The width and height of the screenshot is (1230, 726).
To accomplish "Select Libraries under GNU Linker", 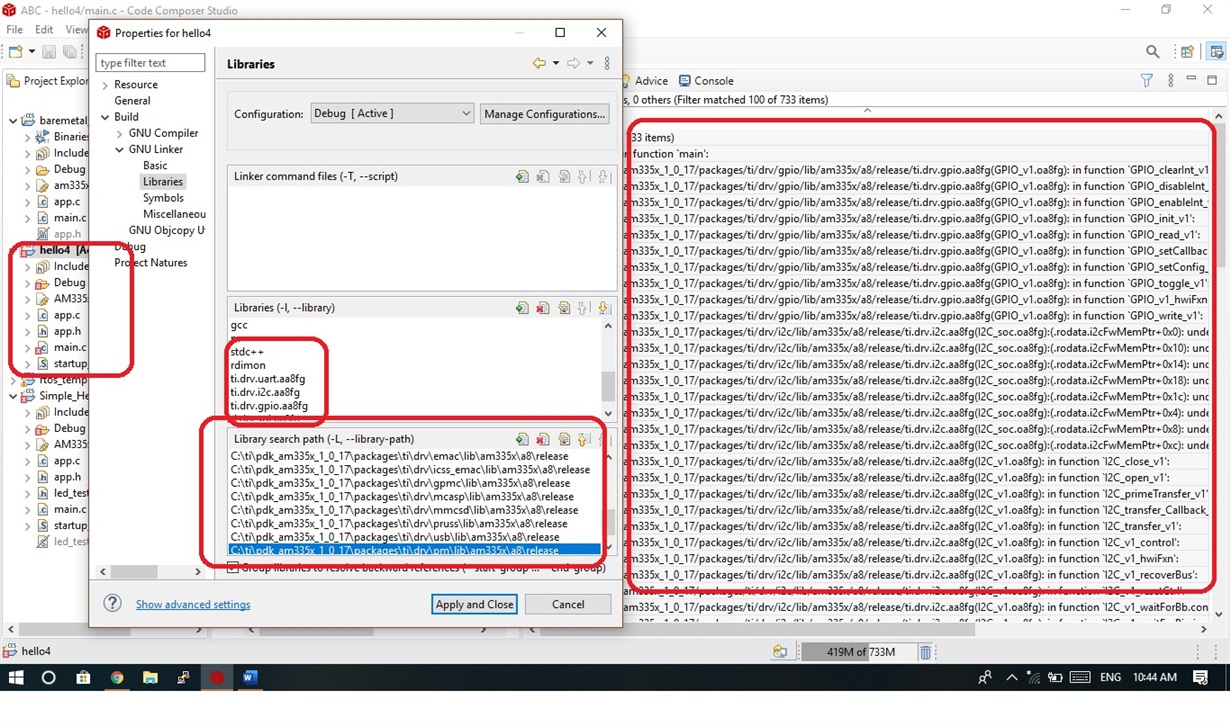I will click(163, 182).
